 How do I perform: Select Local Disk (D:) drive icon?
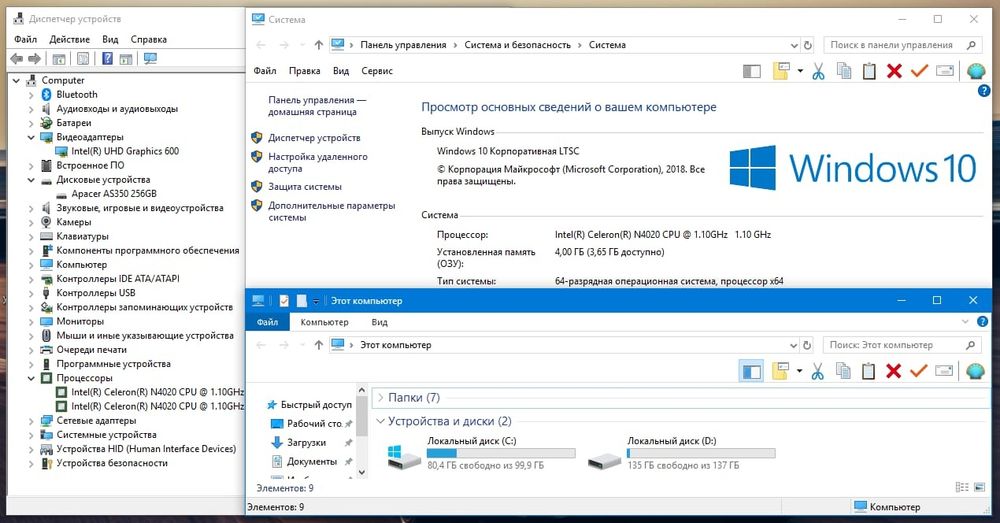click(604, 459)
